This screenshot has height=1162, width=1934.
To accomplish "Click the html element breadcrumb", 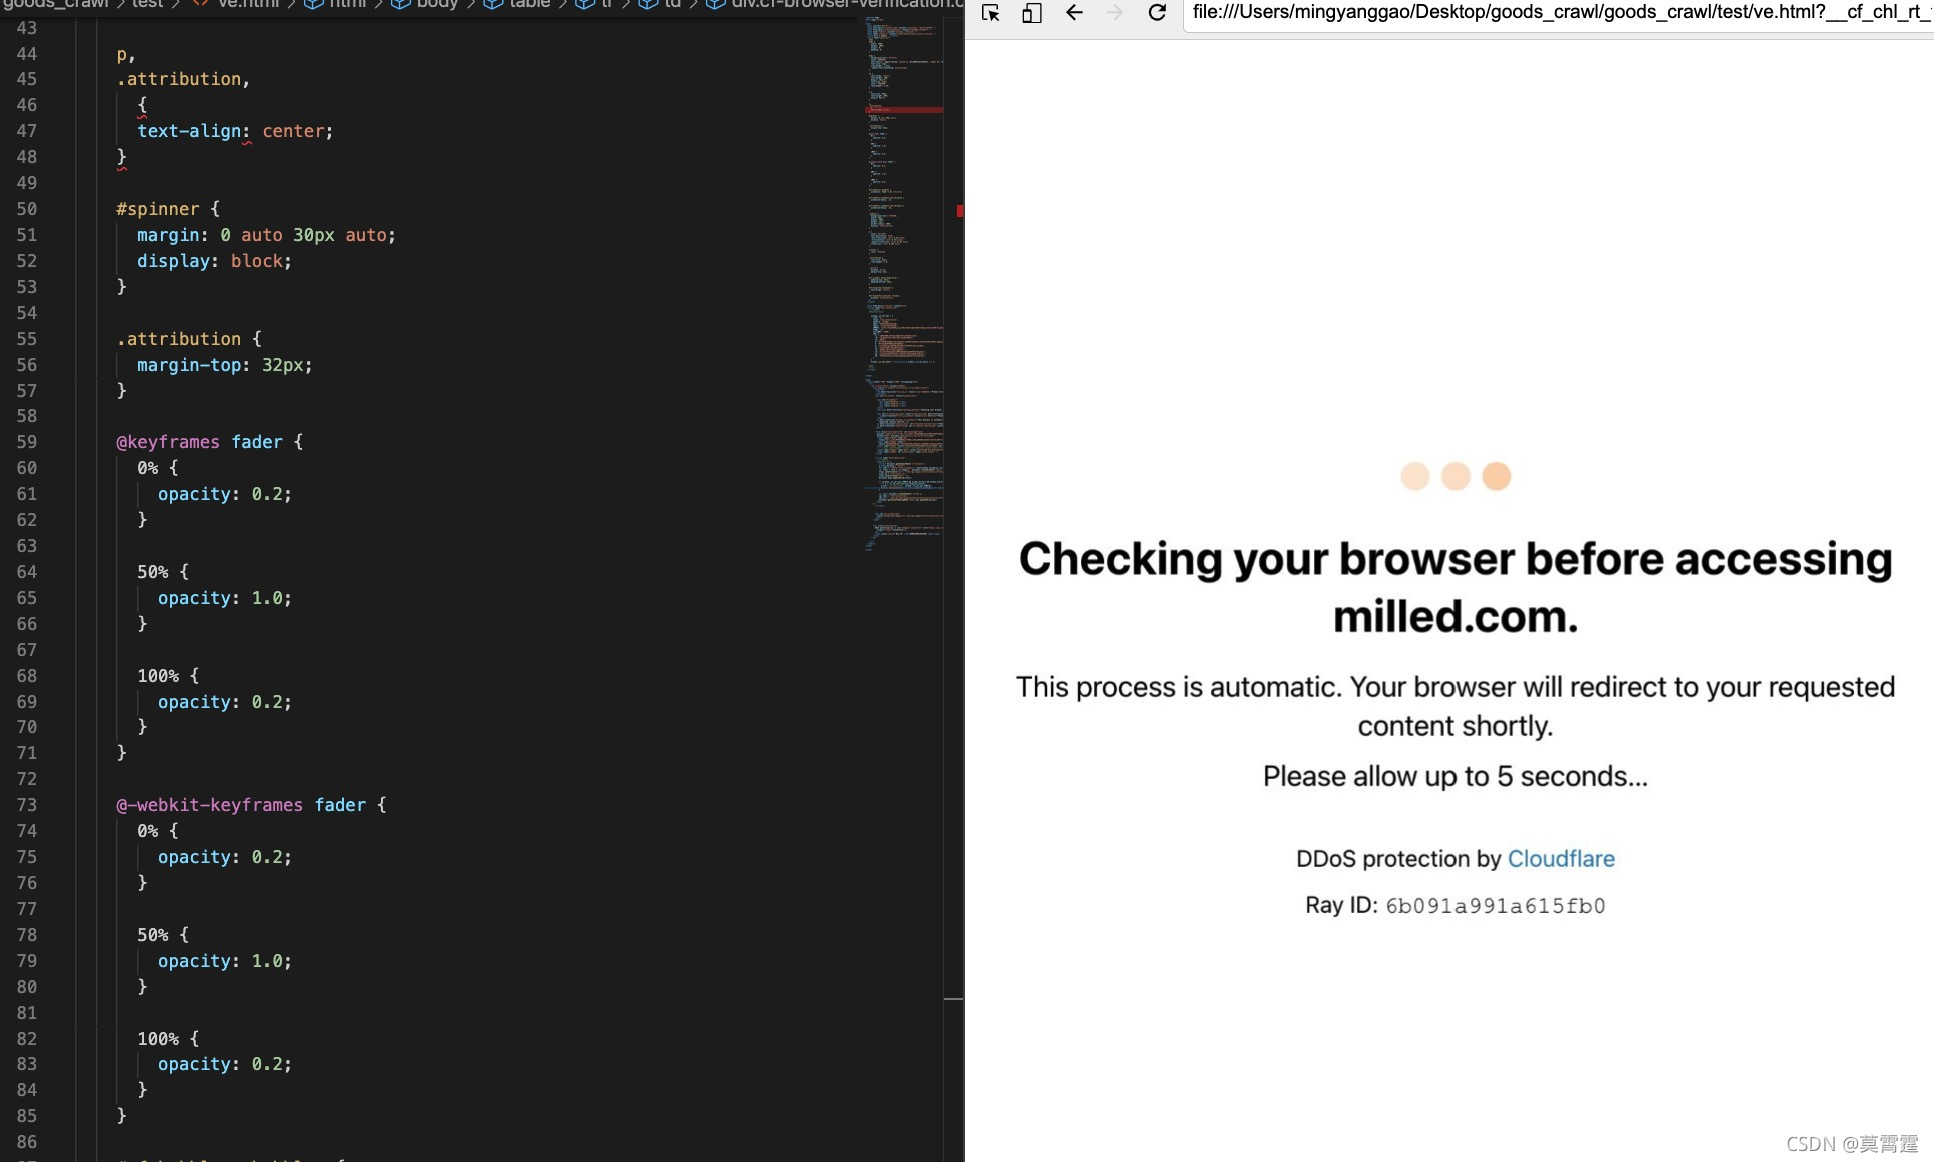I will [346, 4].
